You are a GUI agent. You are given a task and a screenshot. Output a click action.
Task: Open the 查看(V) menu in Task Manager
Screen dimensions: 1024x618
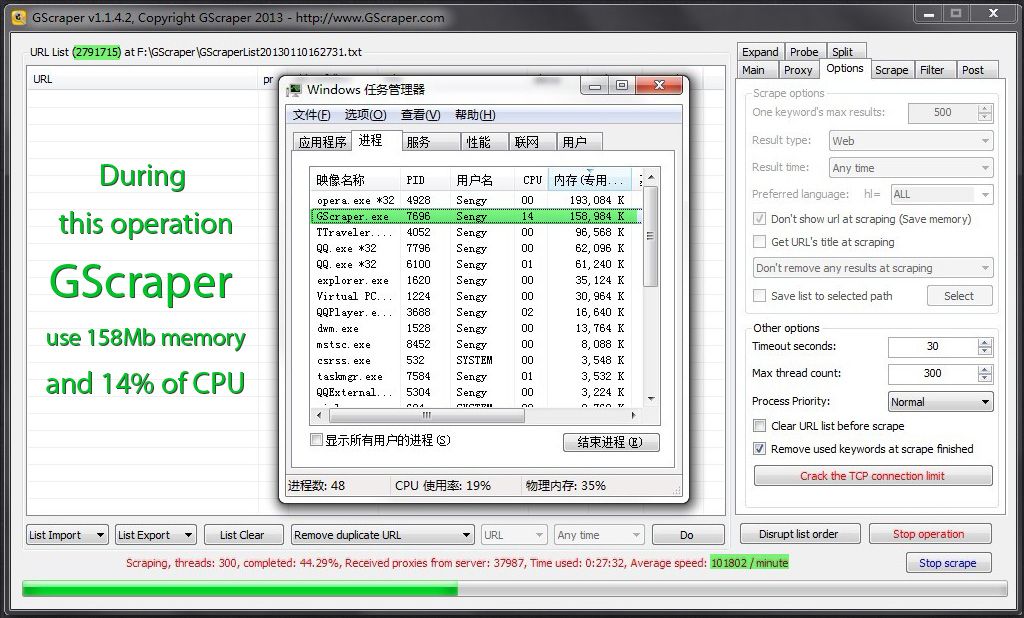click(421, 115)
